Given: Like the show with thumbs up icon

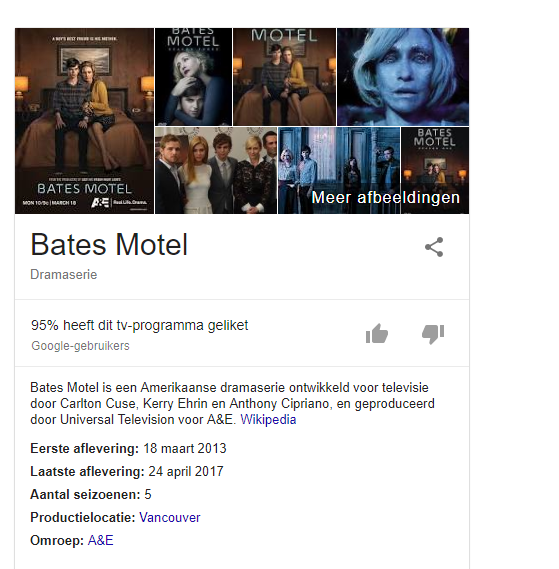Looking at the screenshot, I should (377, 333).
